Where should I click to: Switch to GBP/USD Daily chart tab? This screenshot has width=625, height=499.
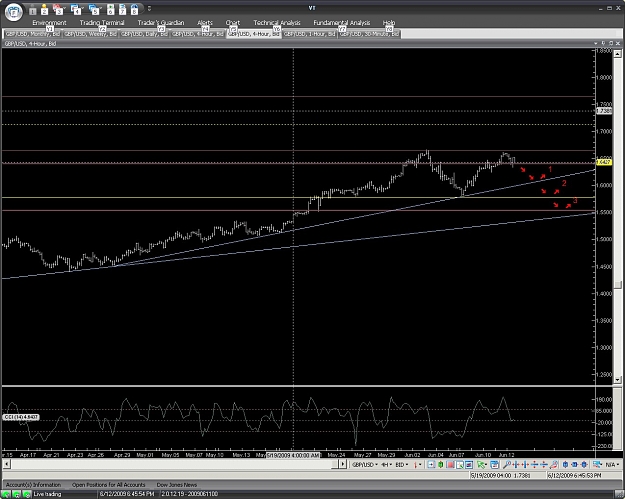pos(144,34)
